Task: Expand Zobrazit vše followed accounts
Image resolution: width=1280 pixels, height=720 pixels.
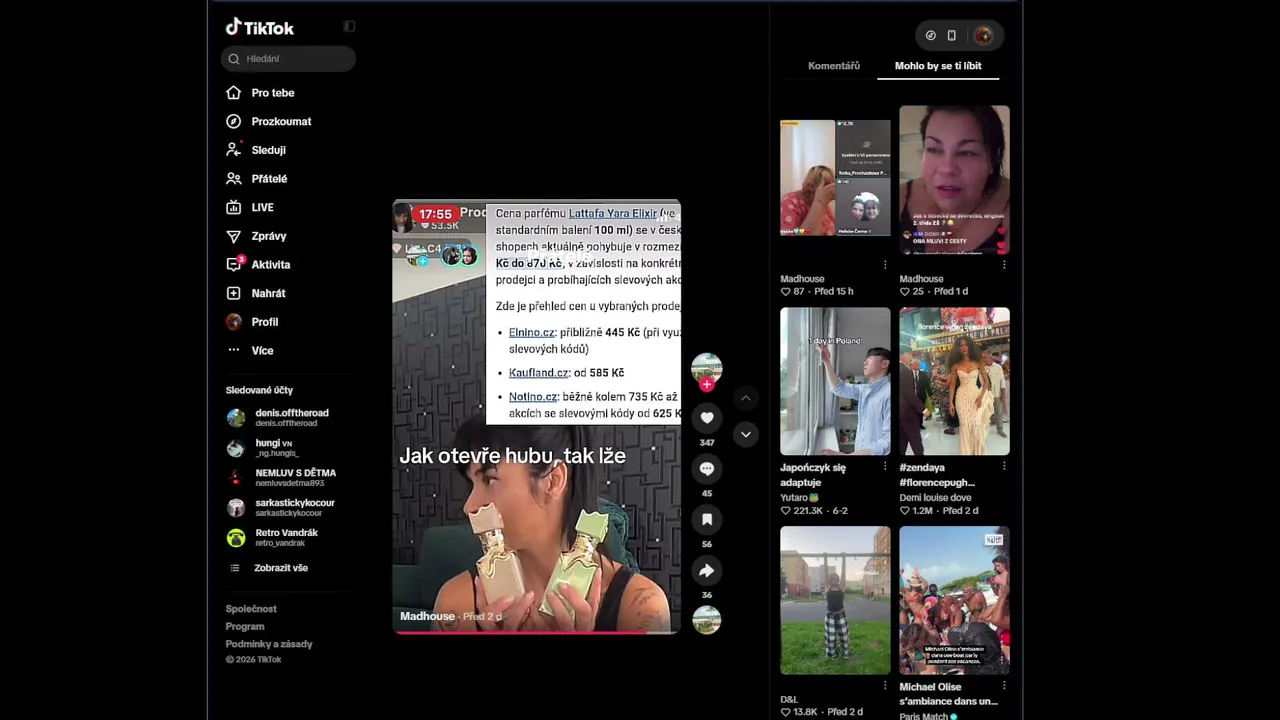Action: 280,568
